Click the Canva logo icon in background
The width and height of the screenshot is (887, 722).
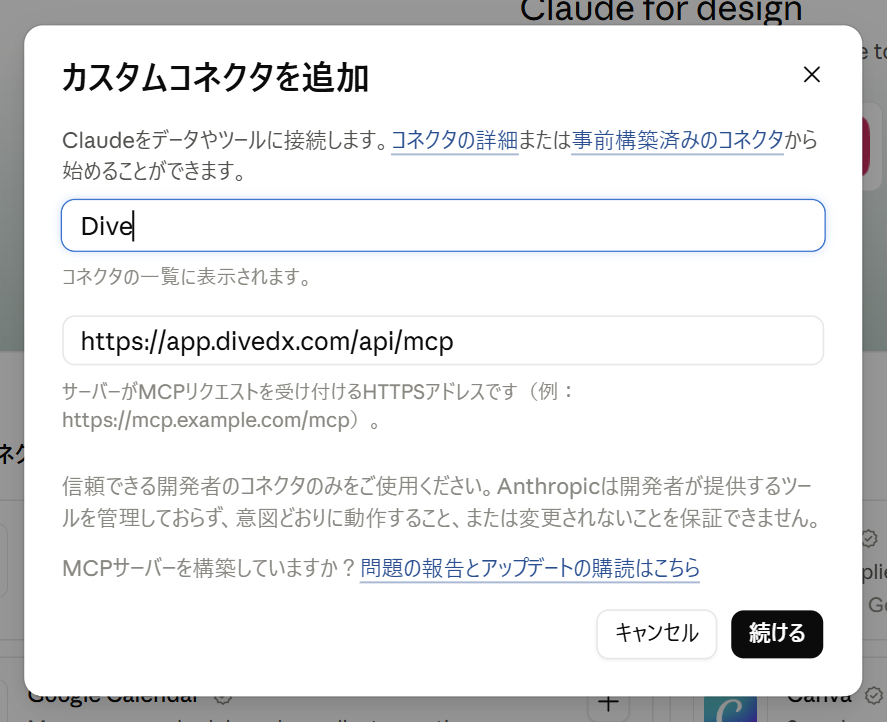(x=730, y=709)
